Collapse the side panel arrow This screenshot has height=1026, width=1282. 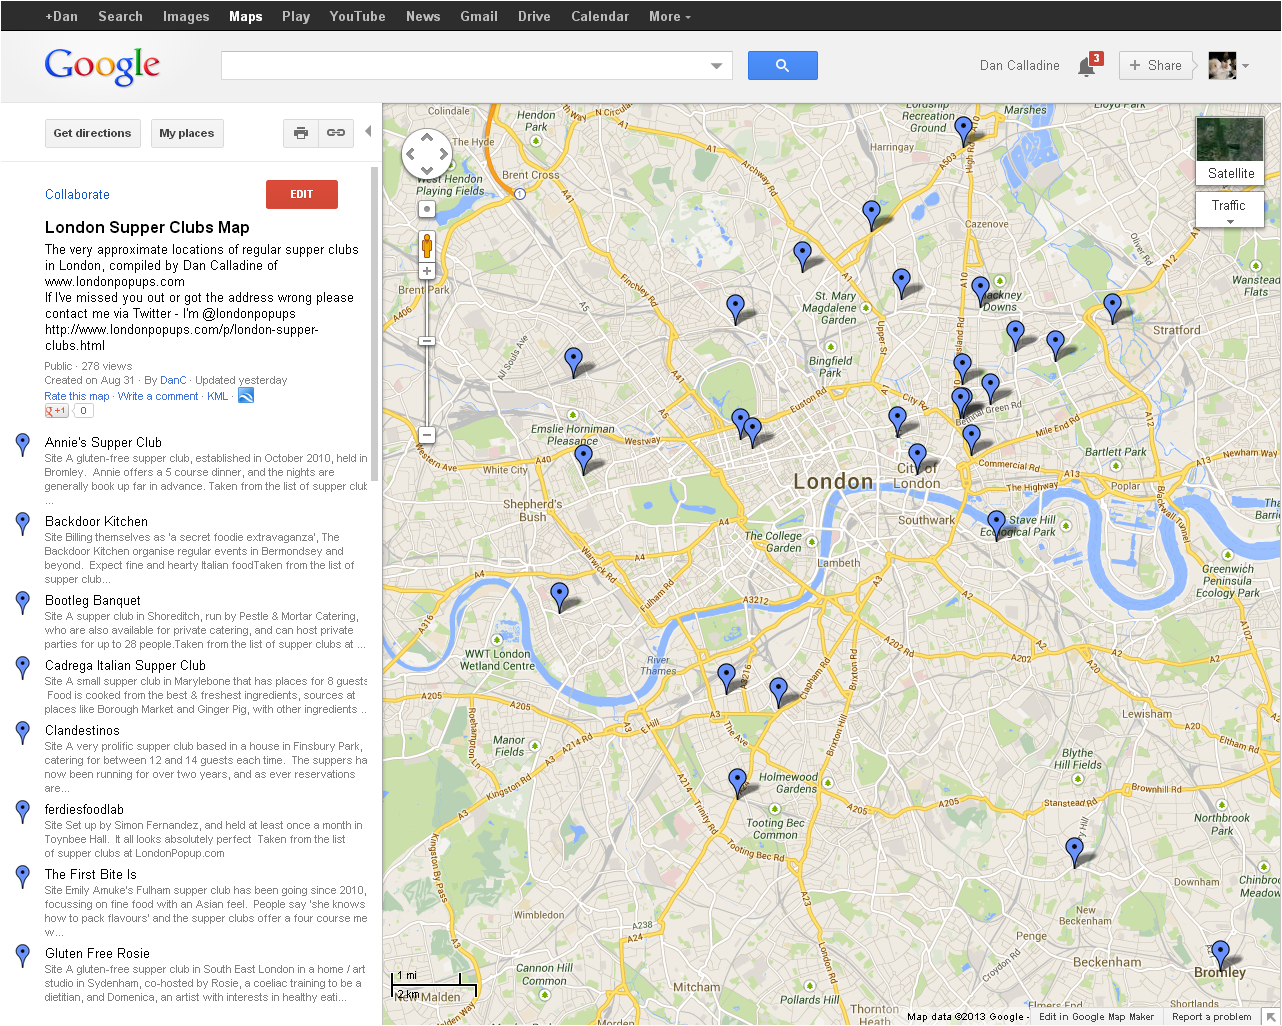(x=368, y=131)
